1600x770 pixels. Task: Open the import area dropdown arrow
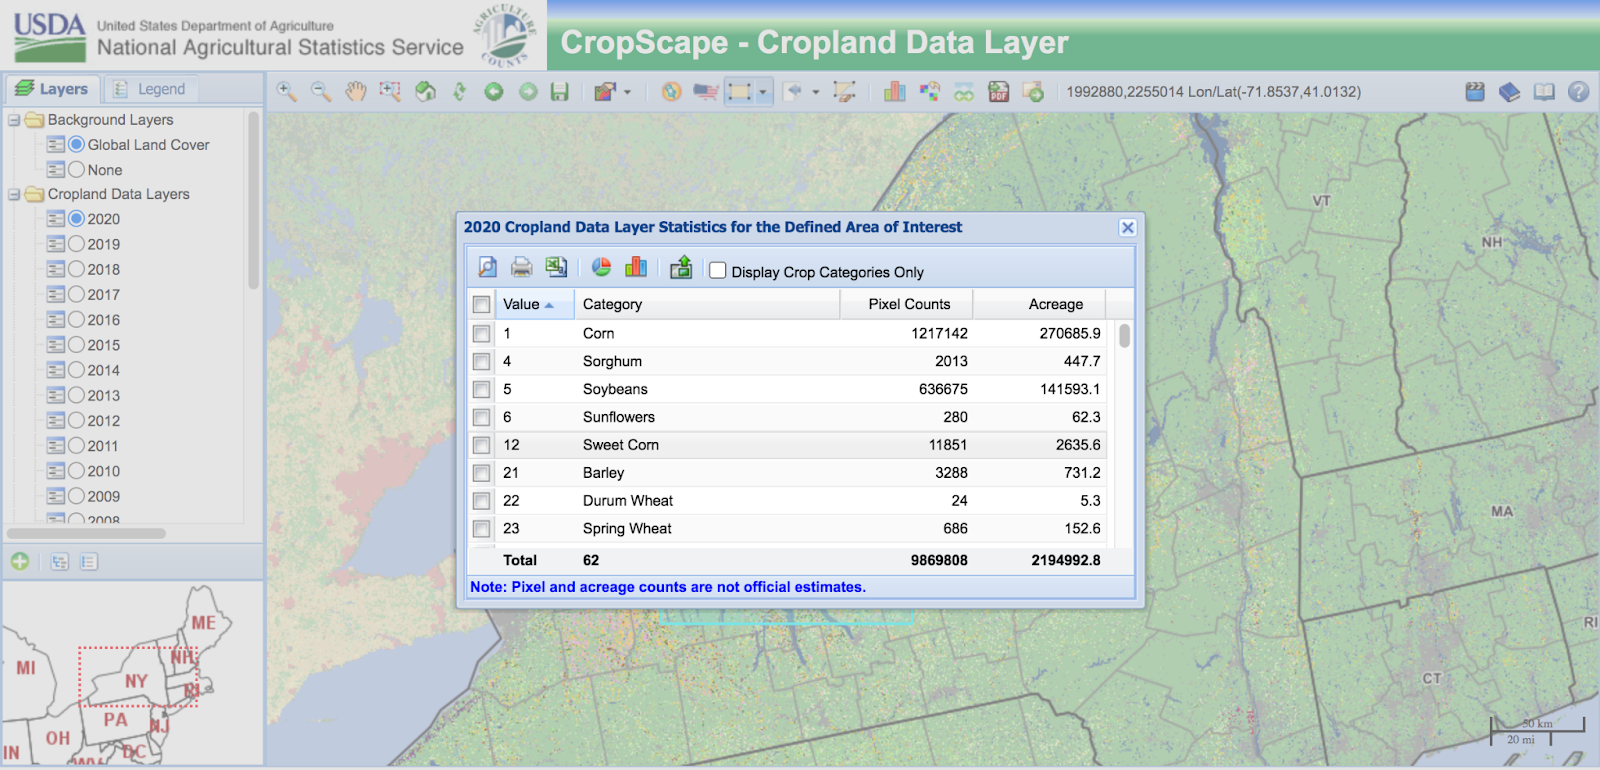(816, 92)
